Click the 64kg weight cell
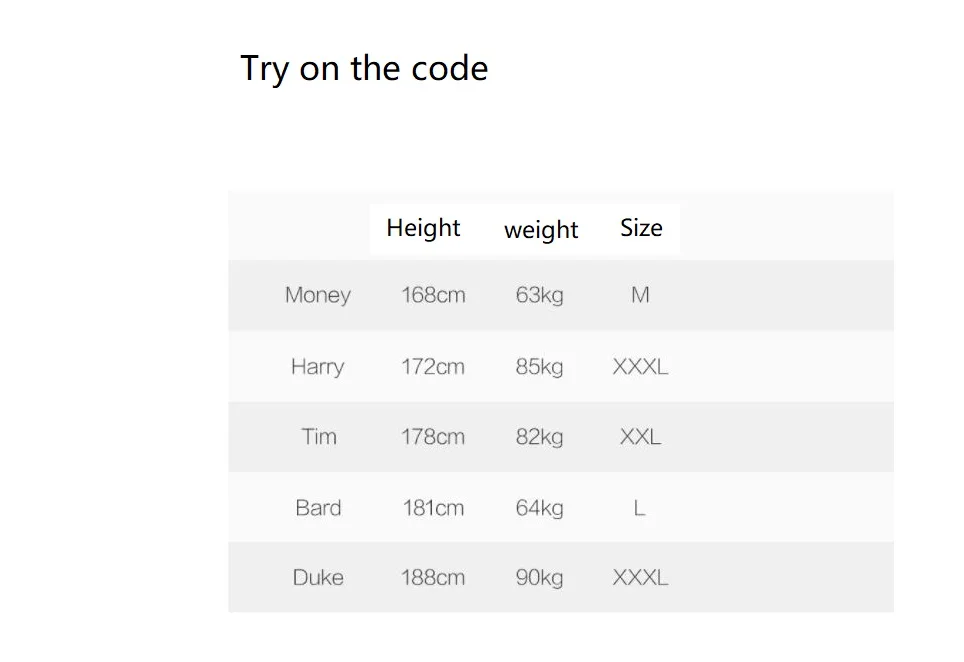Image resolution: width=964 pixels, height=662 pixels. 539,509
